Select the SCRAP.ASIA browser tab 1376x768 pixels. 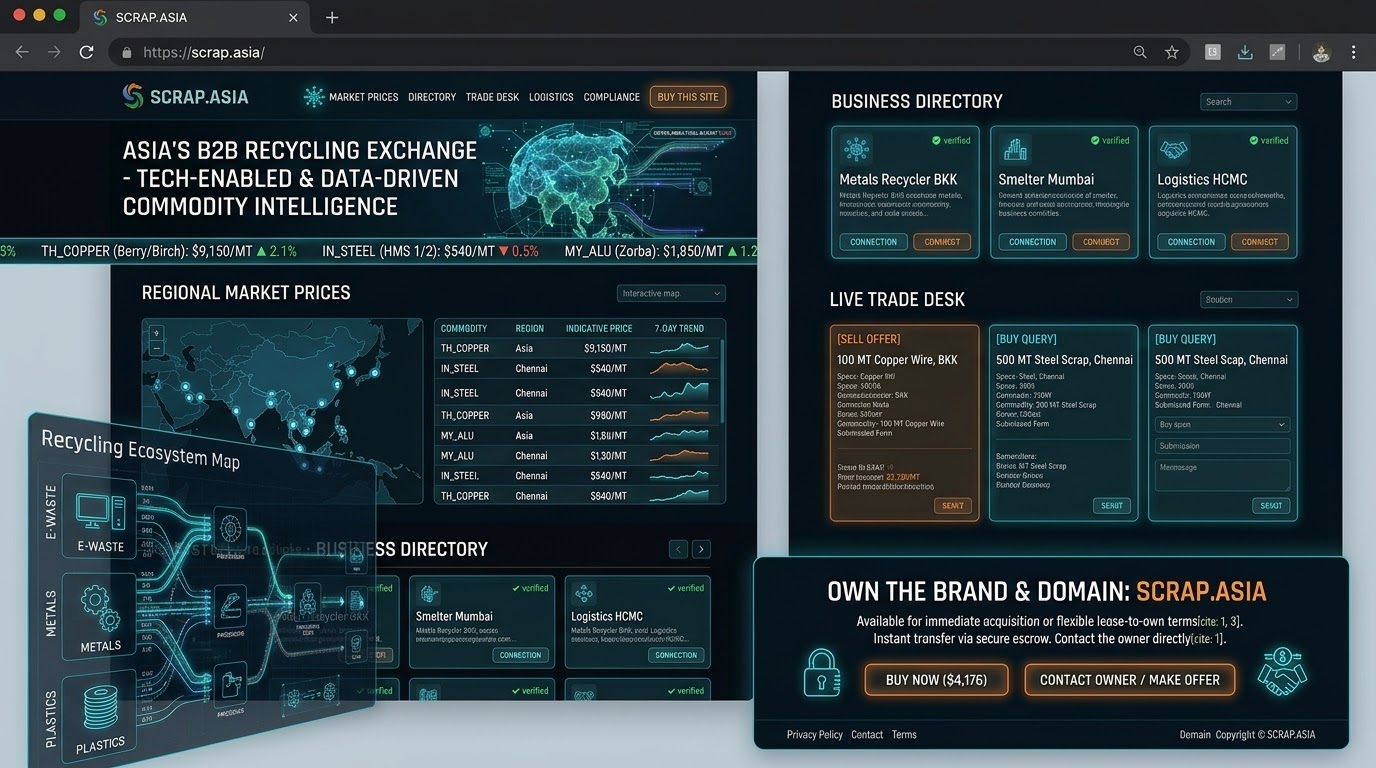pyautogui.click(x=194, y=17)
